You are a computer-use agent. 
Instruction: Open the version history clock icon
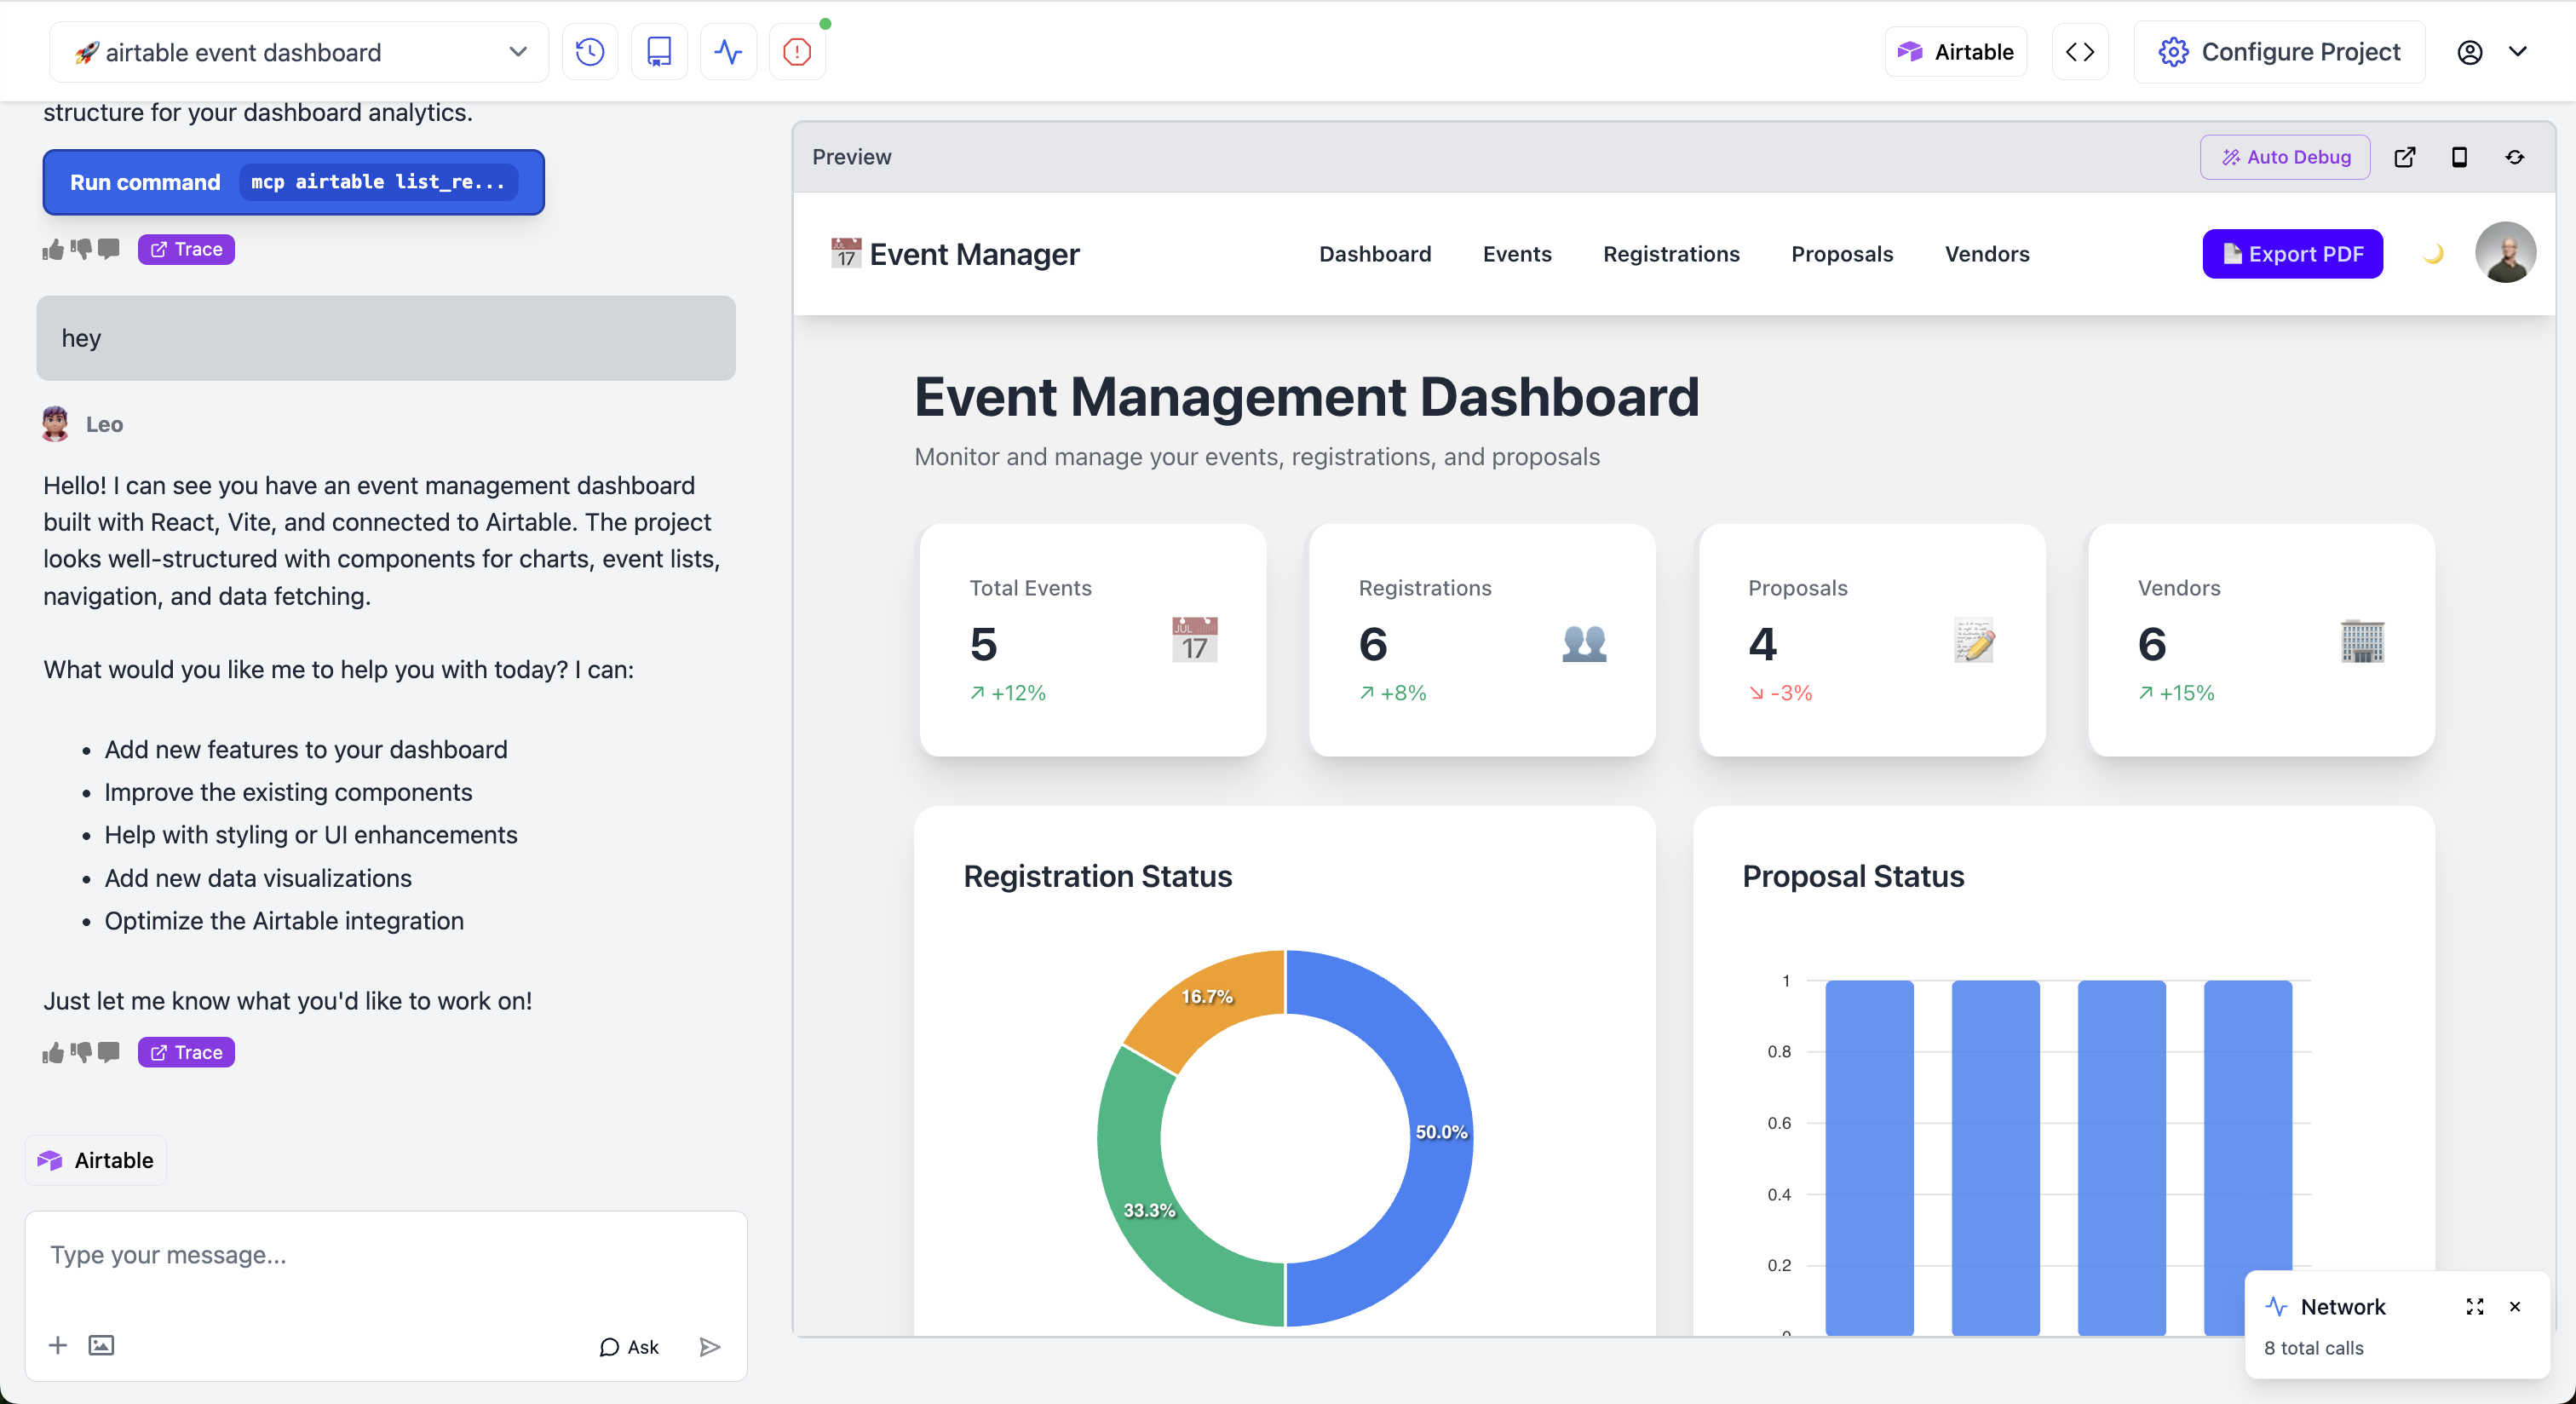(590, 52)
